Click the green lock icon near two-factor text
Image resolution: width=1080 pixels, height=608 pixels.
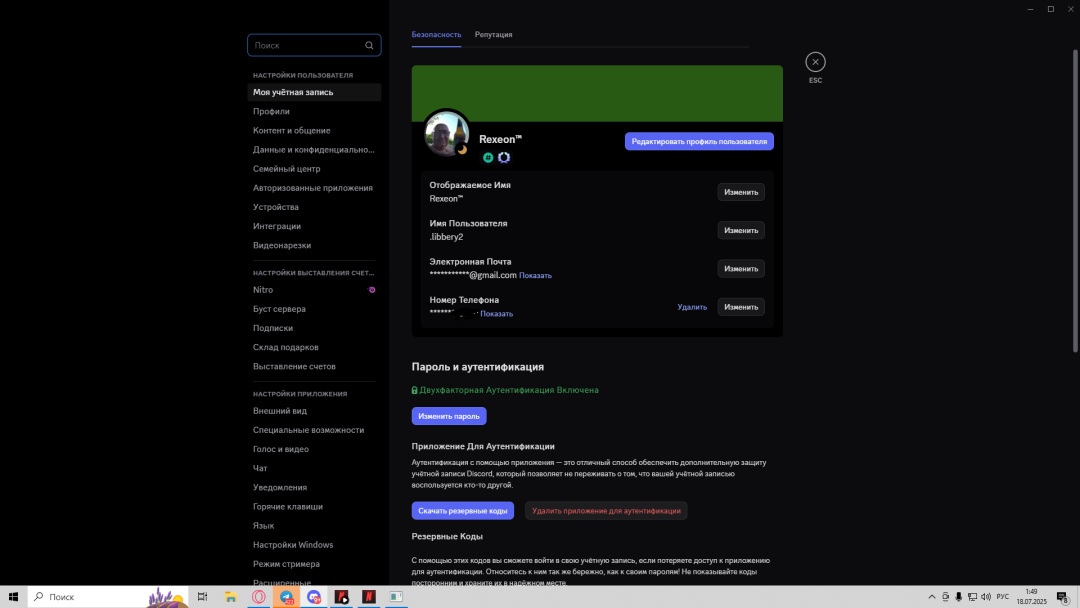click(x=415, y=390)
